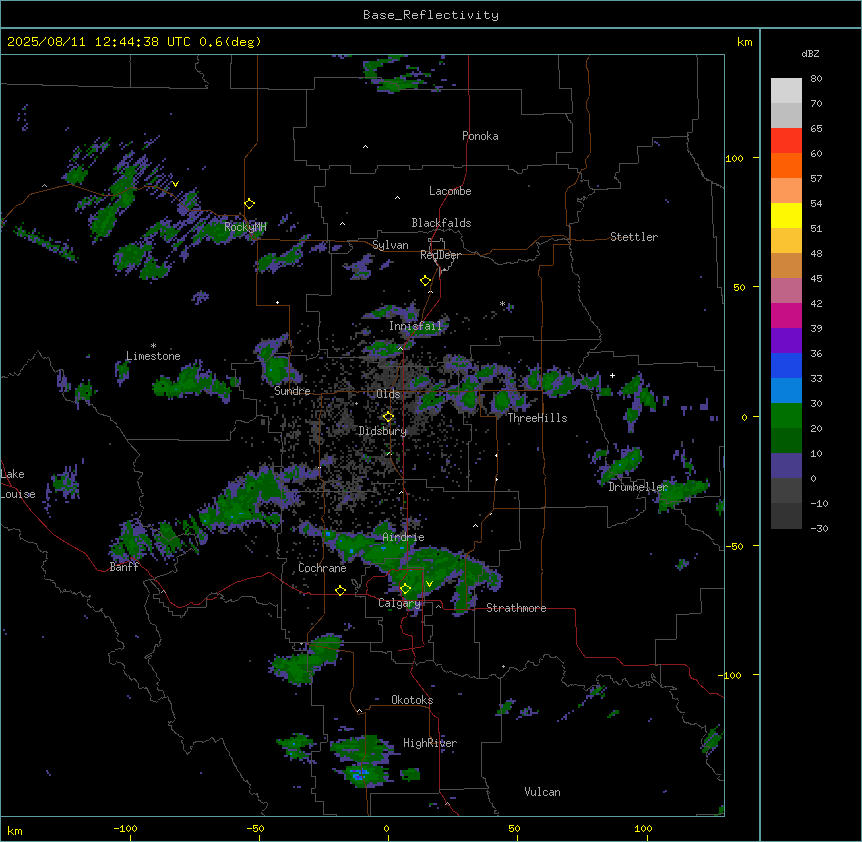
Task: Click the Banff label
Action: 124,567
